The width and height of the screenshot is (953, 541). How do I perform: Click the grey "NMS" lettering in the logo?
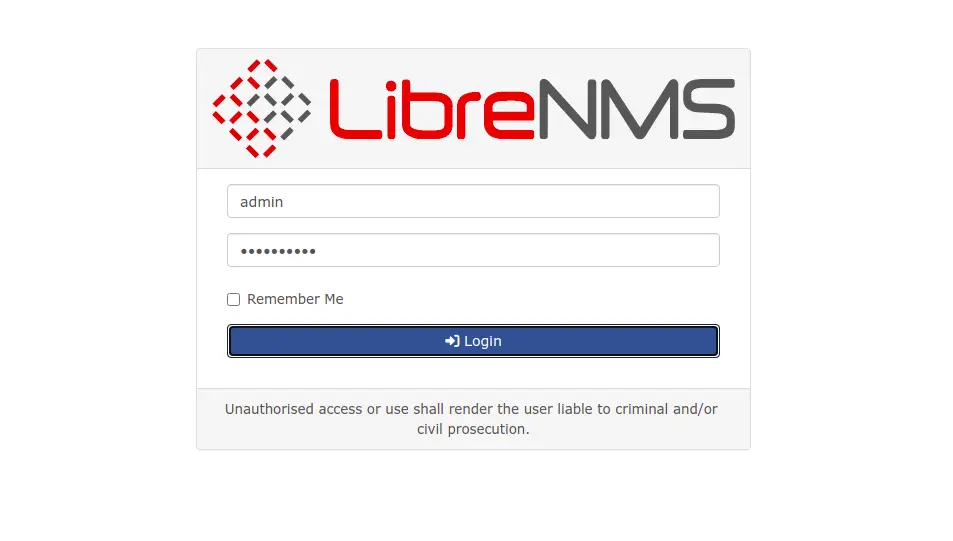pos(637,109)
